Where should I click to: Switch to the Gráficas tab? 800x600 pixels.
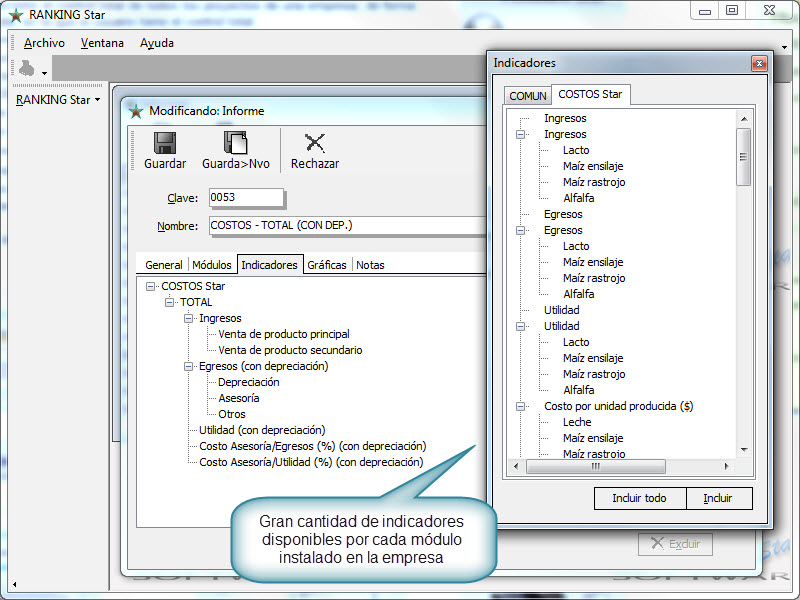click(x=327, y=265)
